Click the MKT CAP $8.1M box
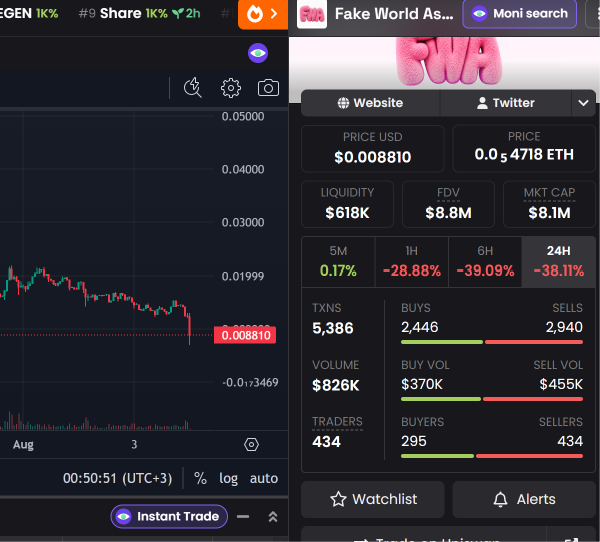Screen dimensions: 600x542 click(549, 204)
